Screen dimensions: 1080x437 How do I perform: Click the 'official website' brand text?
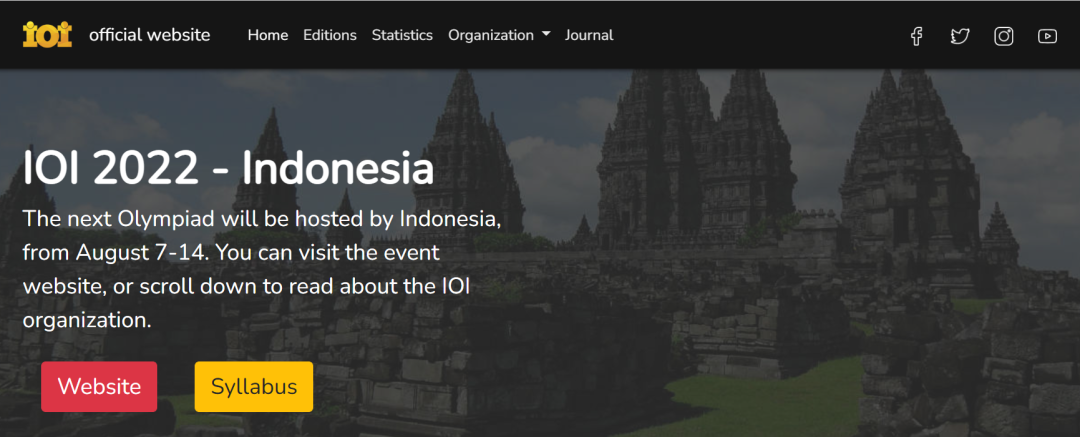149,35
